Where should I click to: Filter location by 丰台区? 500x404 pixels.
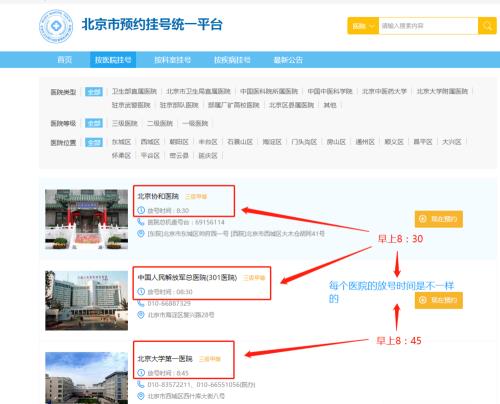[208, 142]
